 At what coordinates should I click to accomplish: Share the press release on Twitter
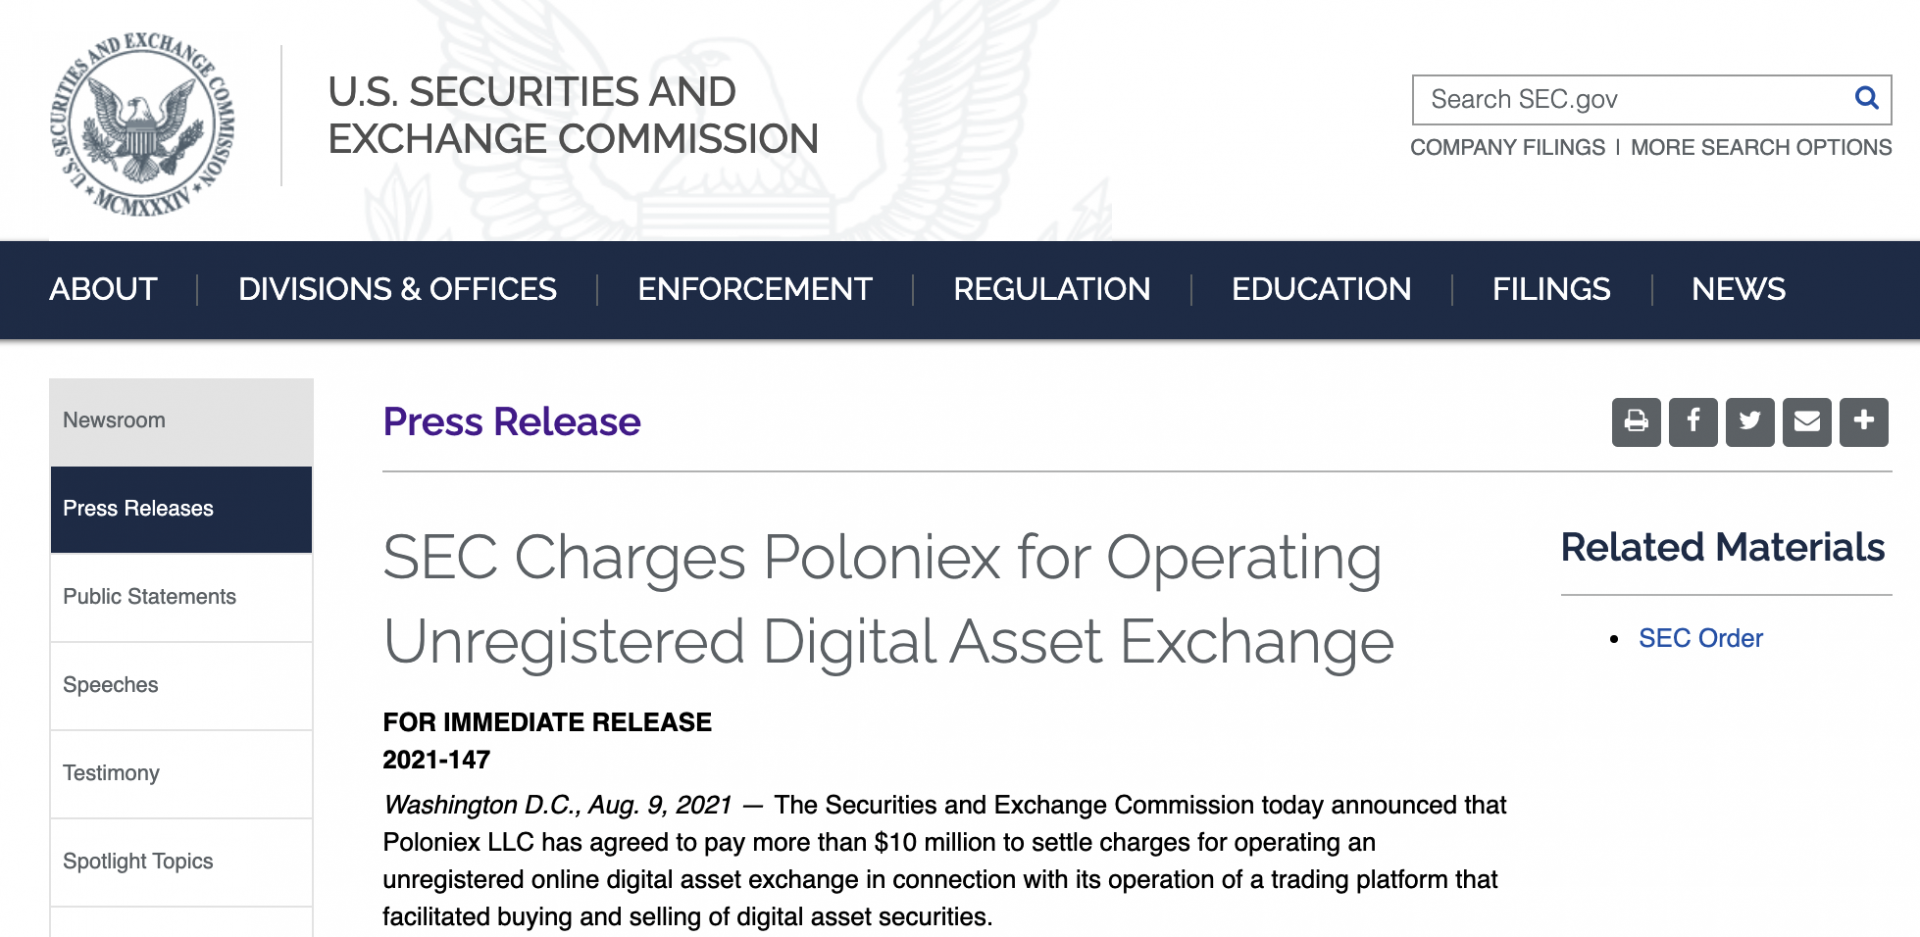tap(1750, 422)
